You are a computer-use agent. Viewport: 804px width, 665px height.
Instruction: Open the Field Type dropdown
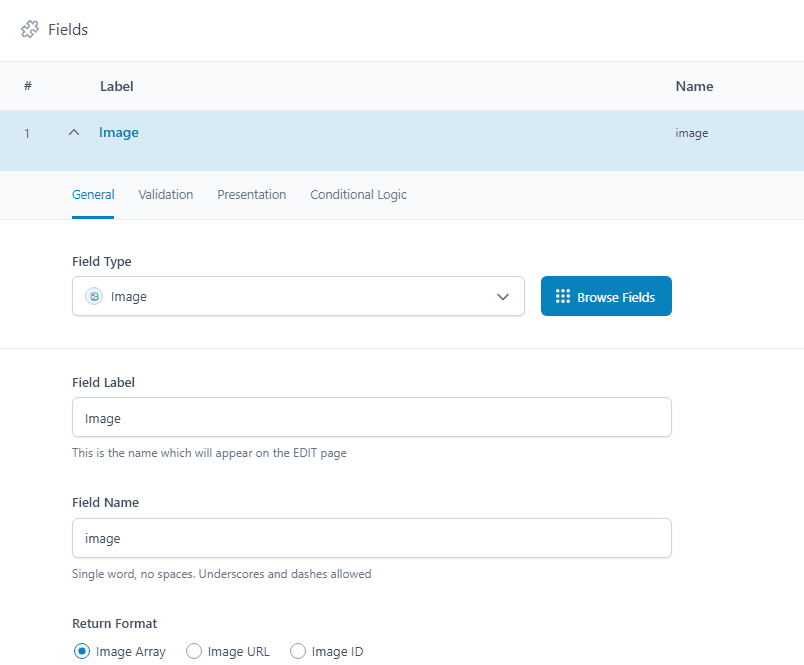pos(298,296)
